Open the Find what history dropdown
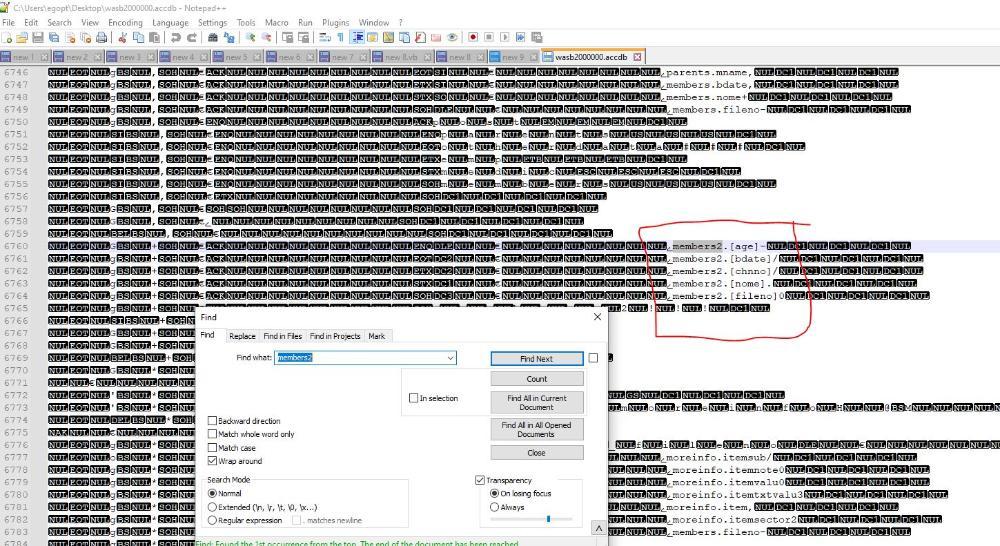 pyautogui.click(x=450, y=358)
